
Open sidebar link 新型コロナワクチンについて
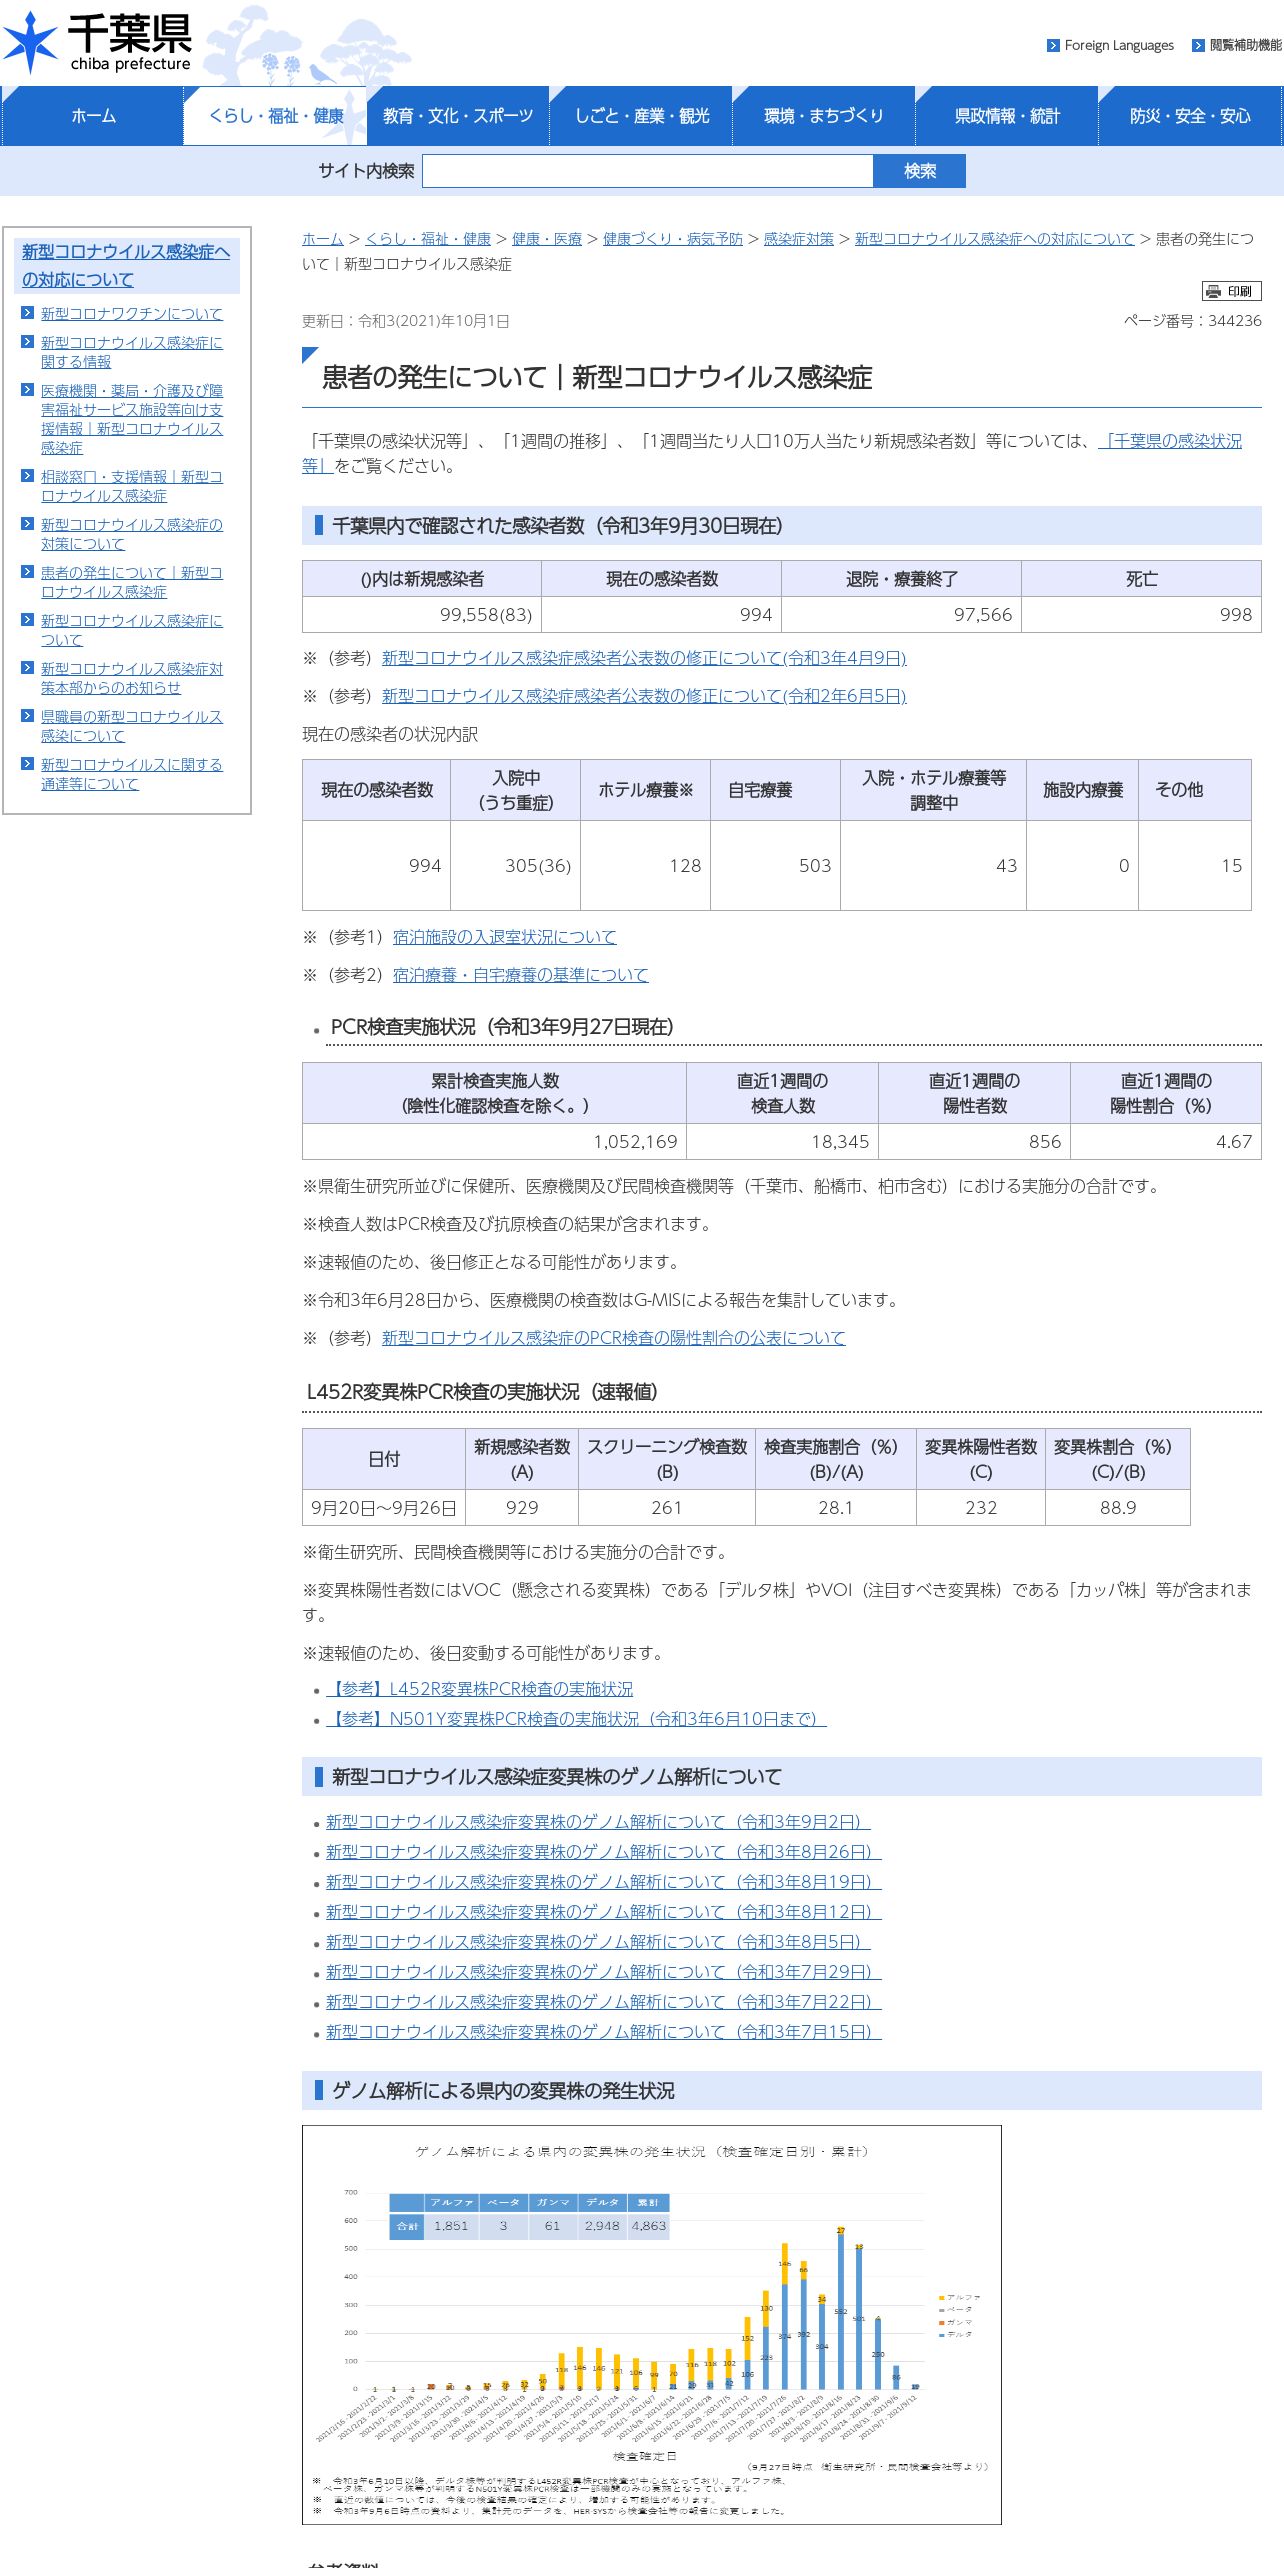[x=132, y=313]
